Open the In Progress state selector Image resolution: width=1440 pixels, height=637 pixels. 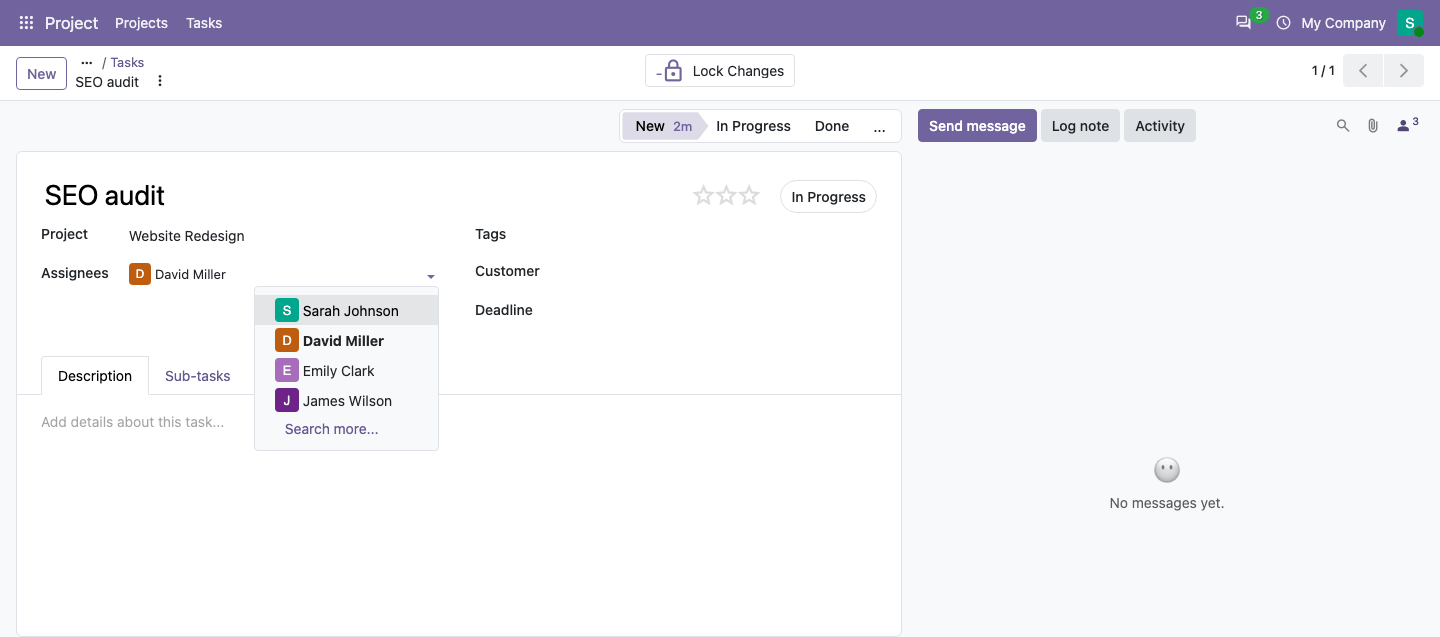(828, 197)
